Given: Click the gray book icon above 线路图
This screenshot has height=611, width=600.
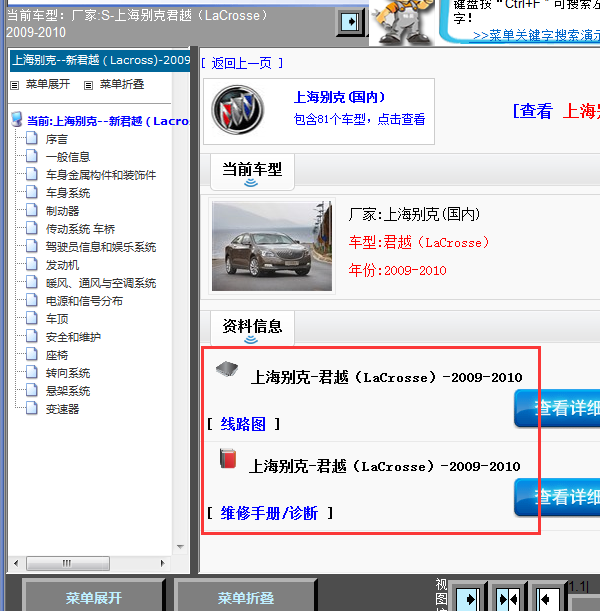Looking at the screenshot, I should tap(227, 368).
